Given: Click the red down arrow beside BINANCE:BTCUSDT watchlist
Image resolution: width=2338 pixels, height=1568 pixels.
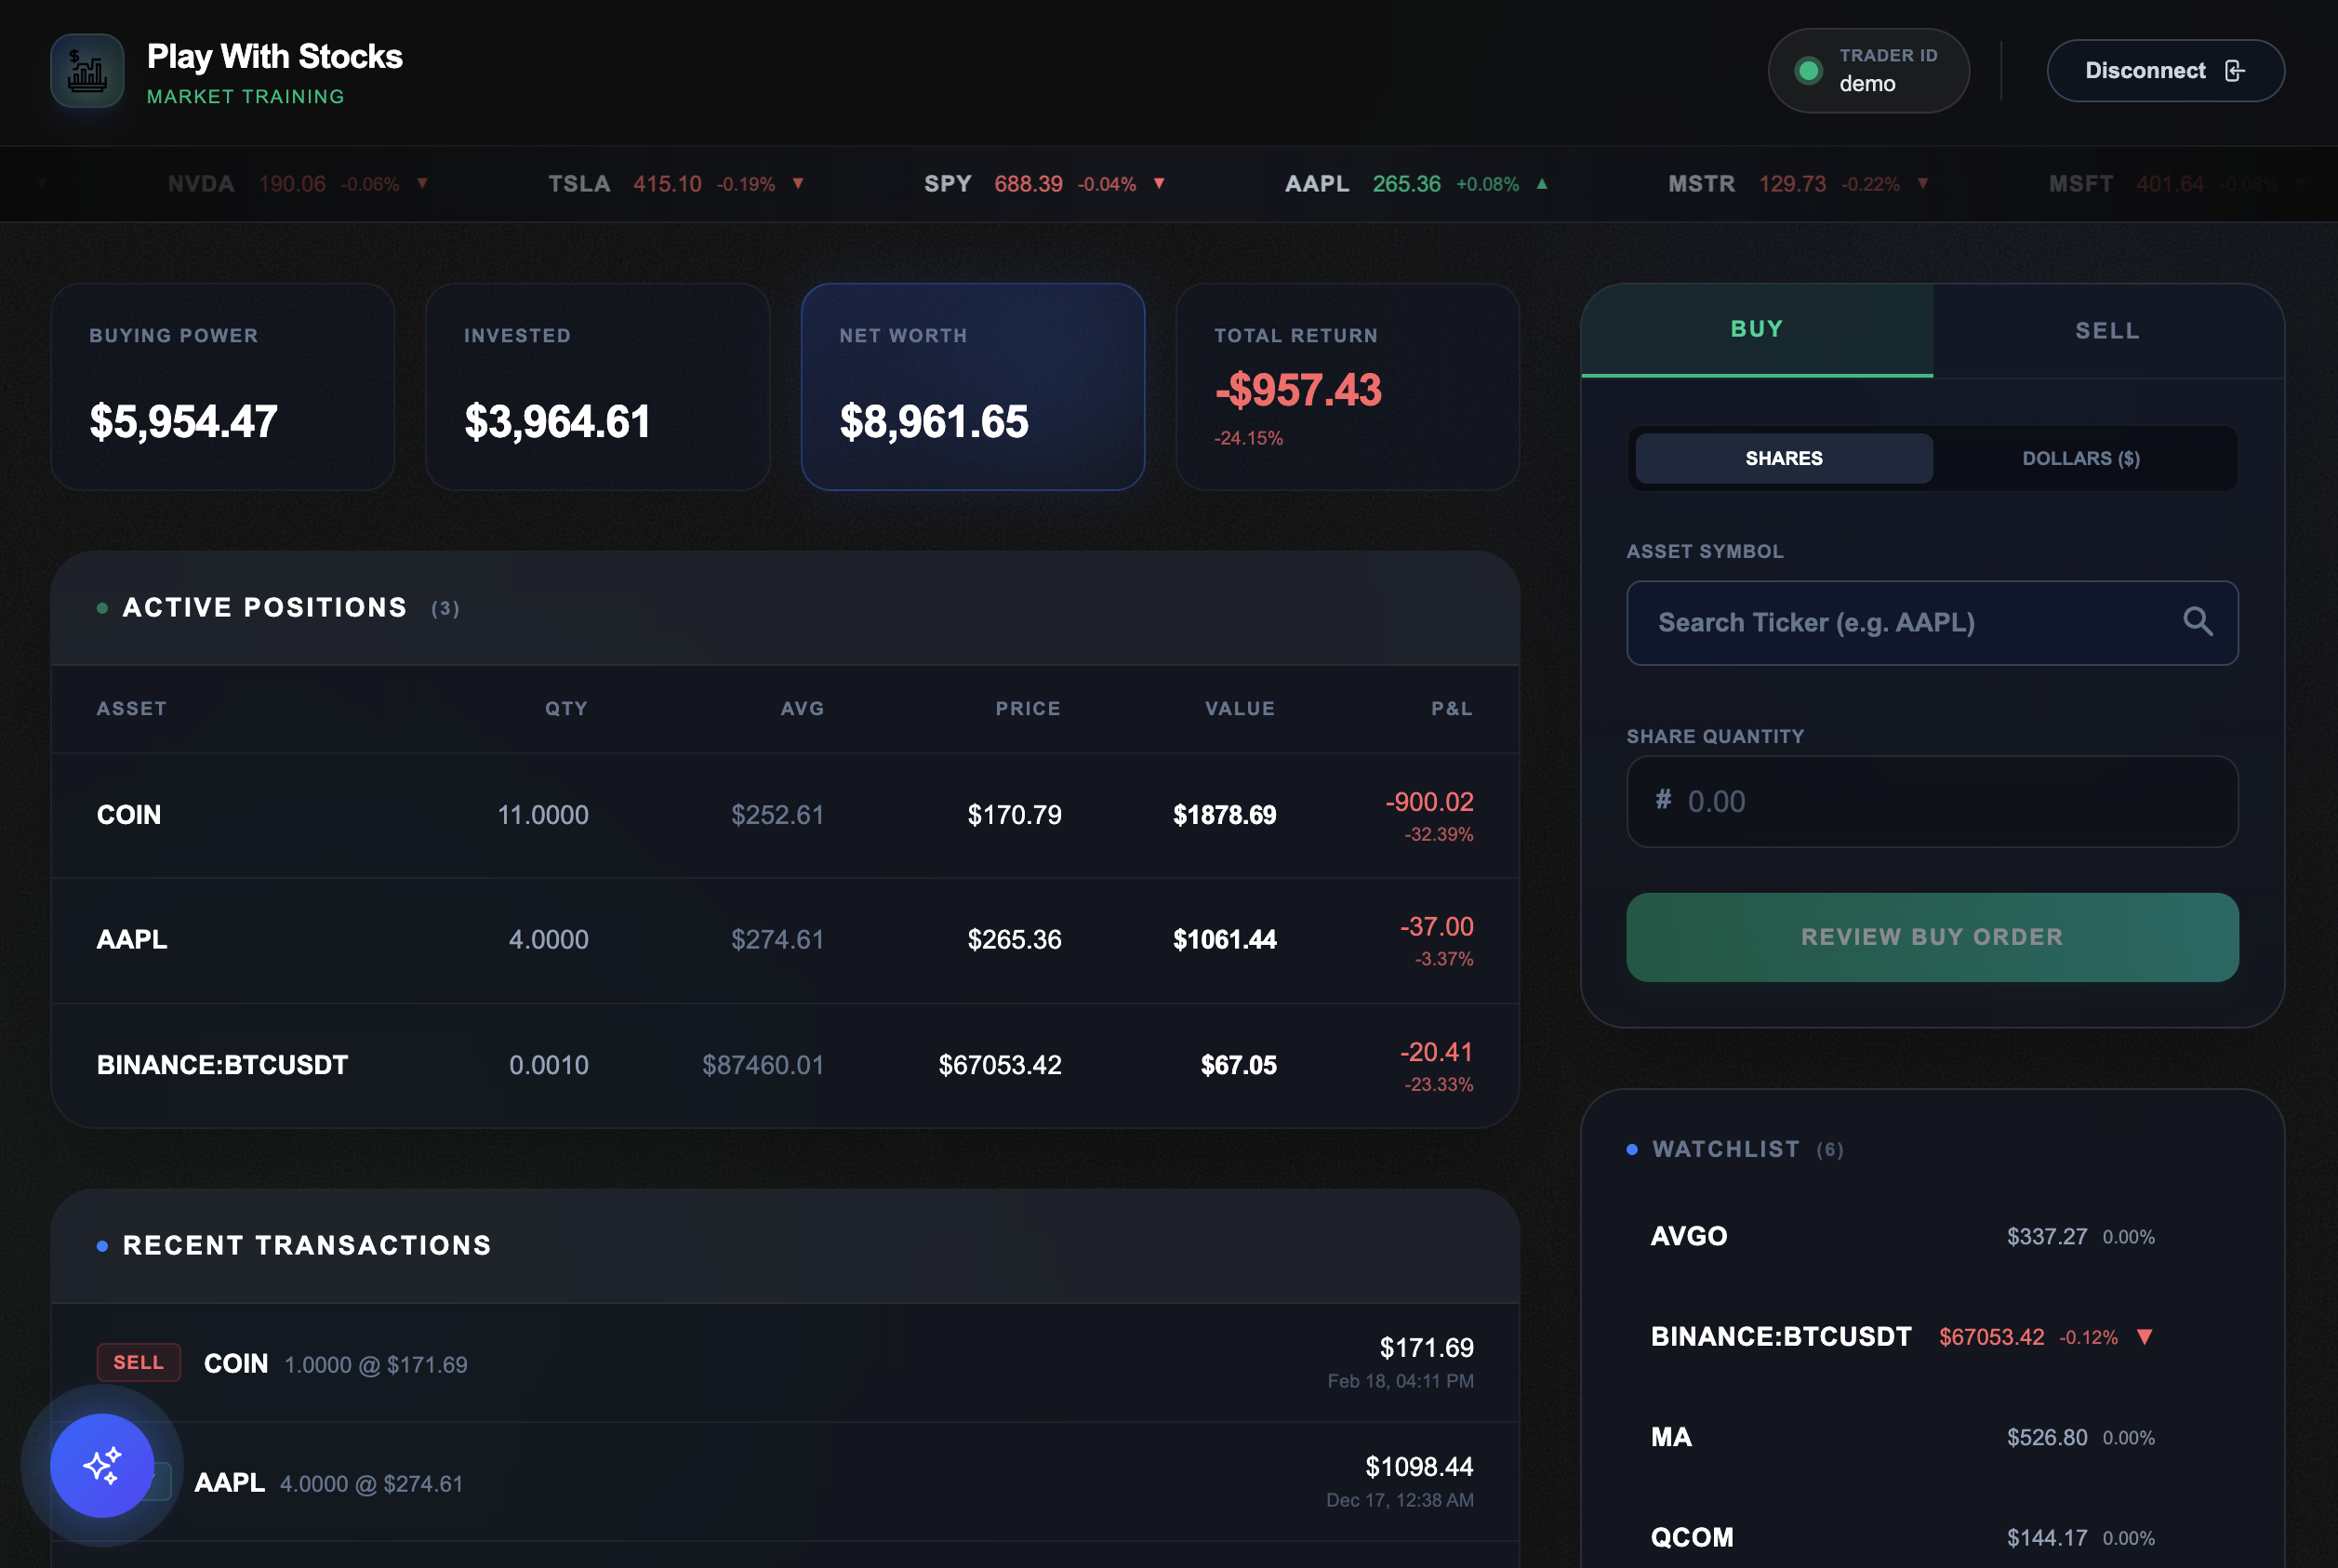Looking at the screenshot, I should pyautogui.click(x=2144, y=1337).
